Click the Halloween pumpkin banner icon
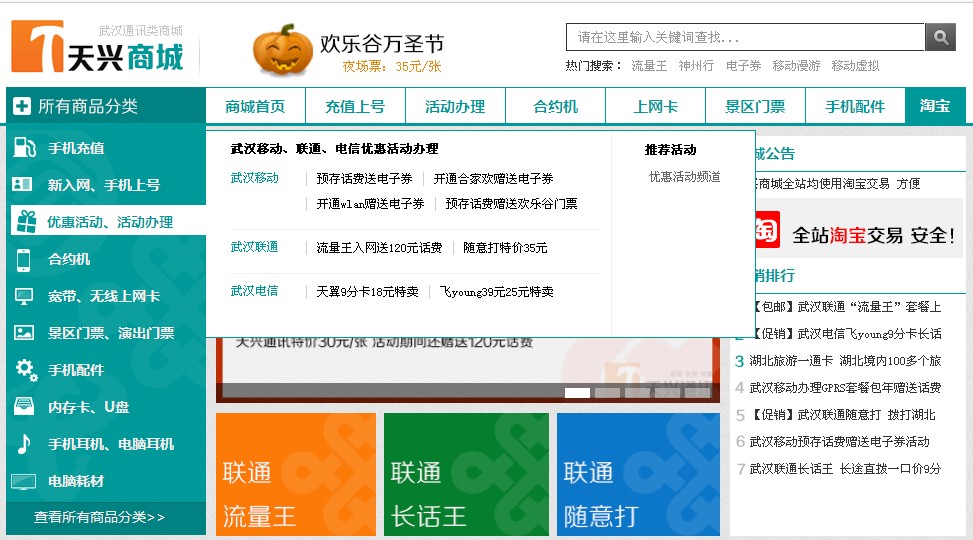The height and width of the screenshot is (540, 973). [x=283, y=50]
